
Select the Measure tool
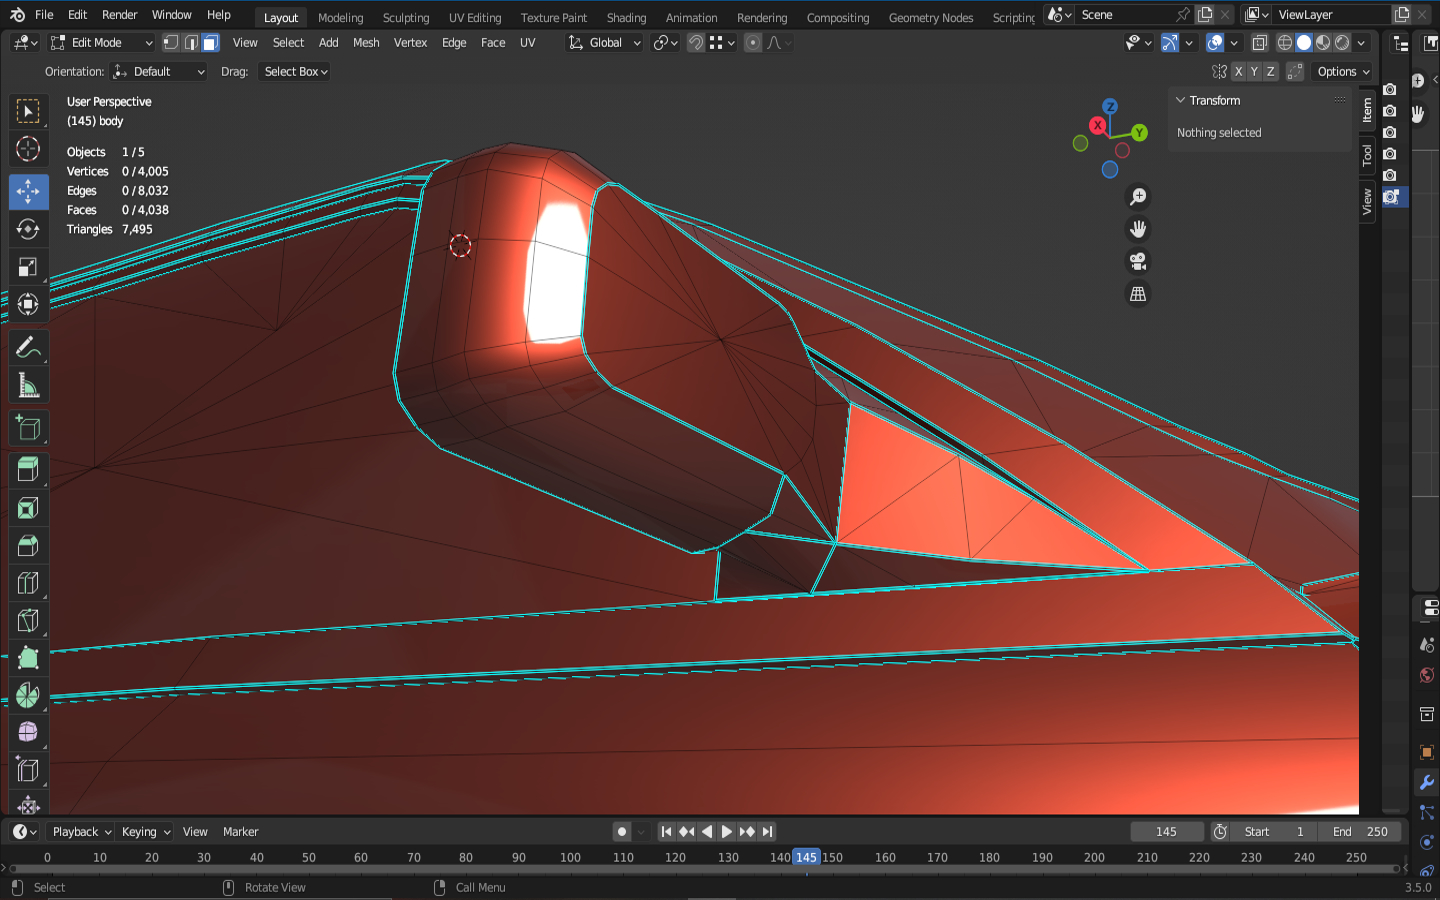(28, 386)
